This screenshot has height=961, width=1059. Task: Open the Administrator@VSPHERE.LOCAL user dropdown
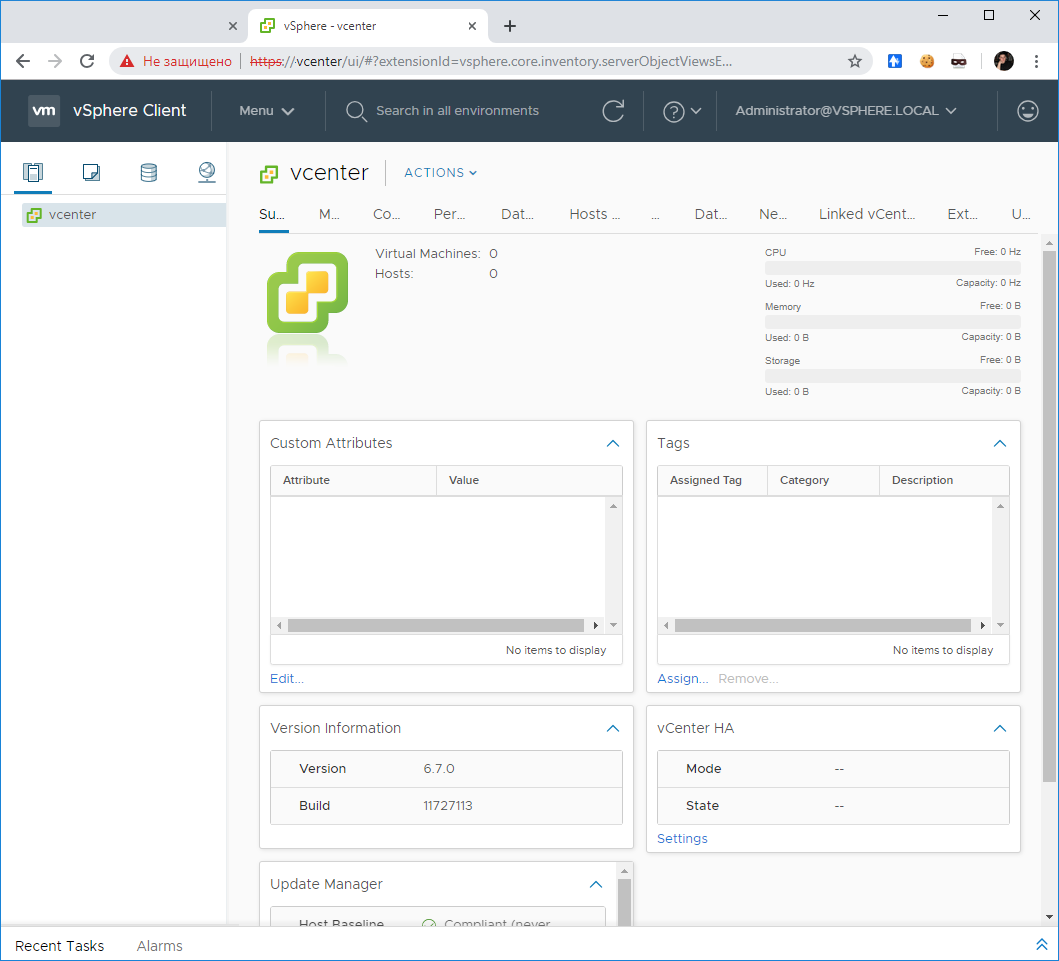tap(846, 111)
